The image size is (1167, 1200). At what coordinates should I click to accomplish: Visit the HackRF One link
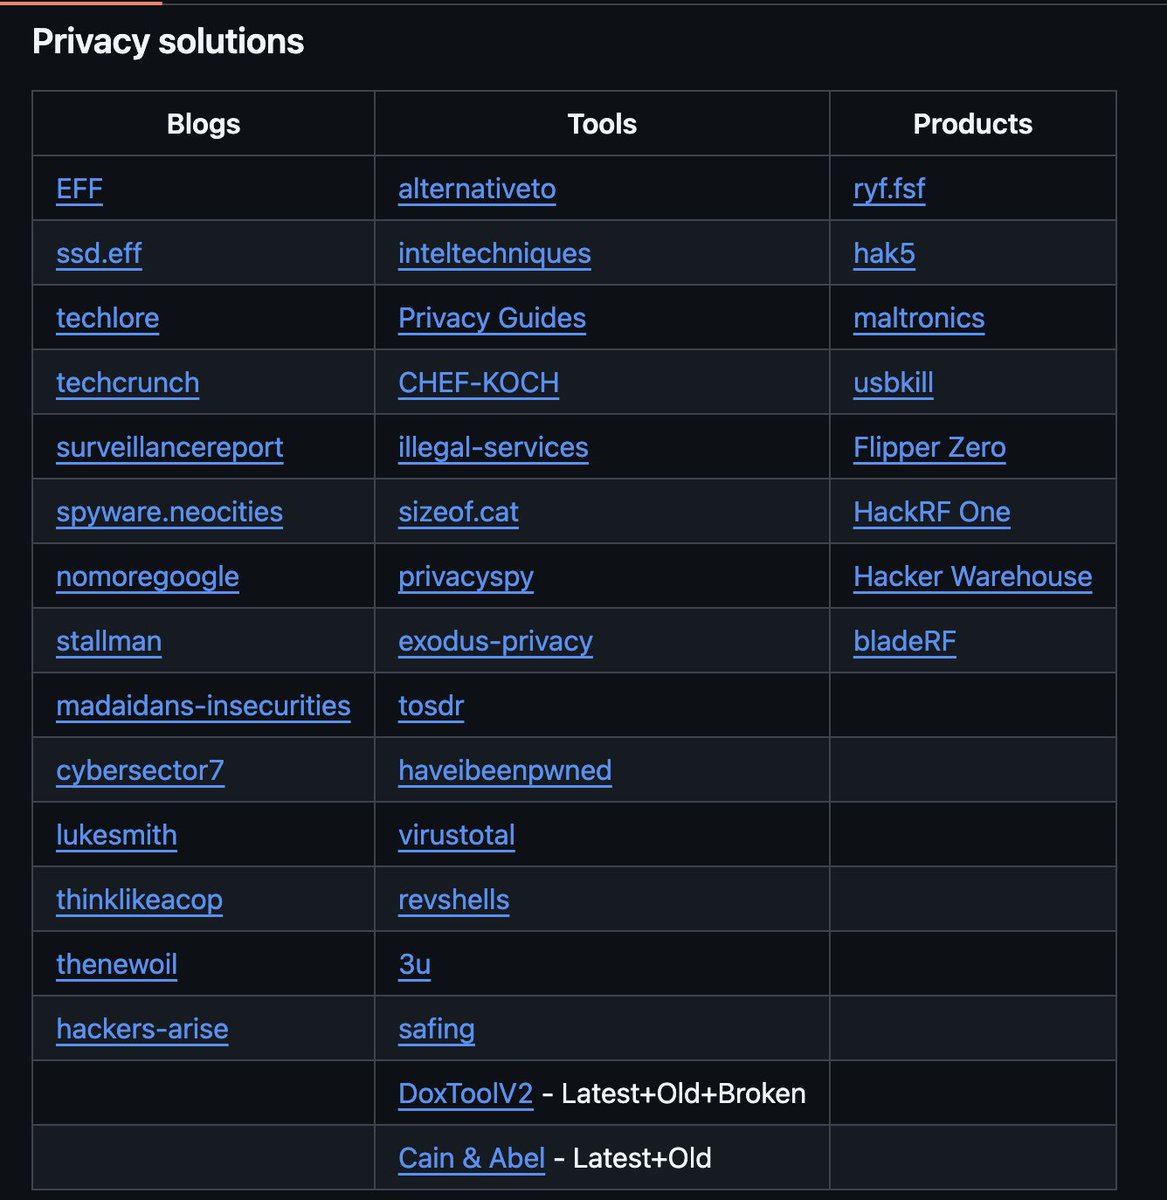[931, 512]
